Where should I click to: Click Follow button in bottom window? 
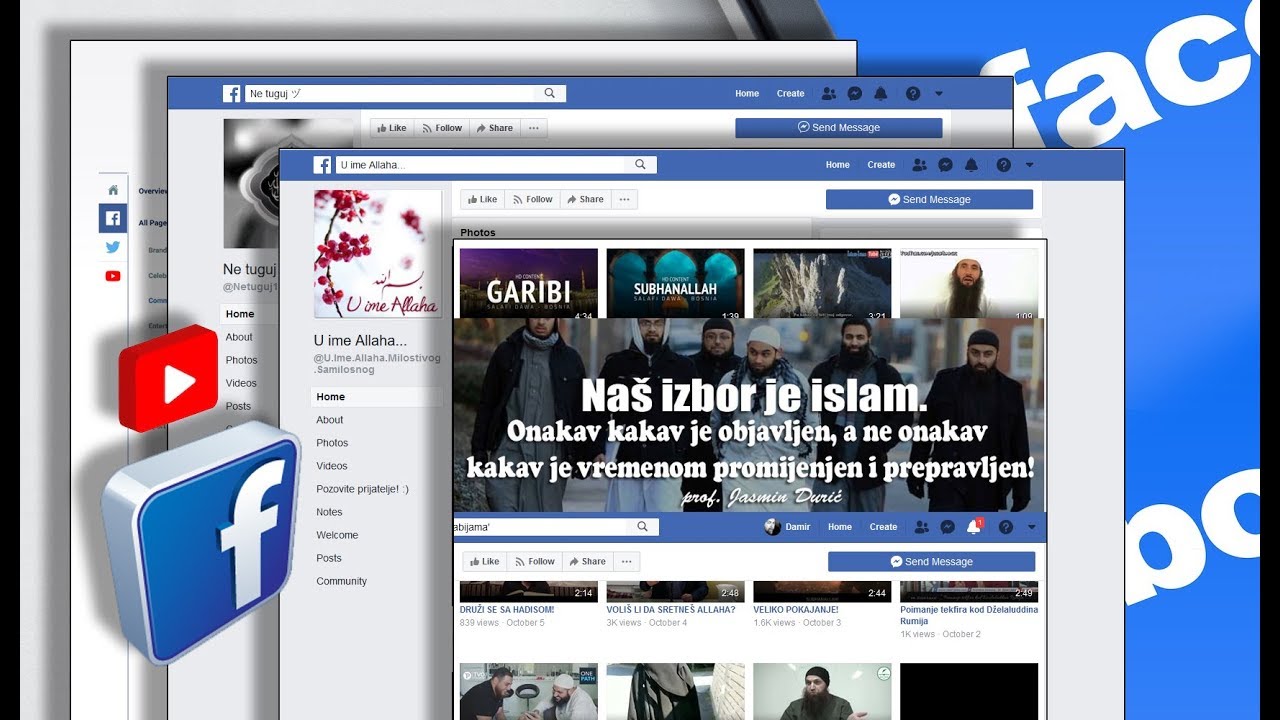click(x=534, y=561)
